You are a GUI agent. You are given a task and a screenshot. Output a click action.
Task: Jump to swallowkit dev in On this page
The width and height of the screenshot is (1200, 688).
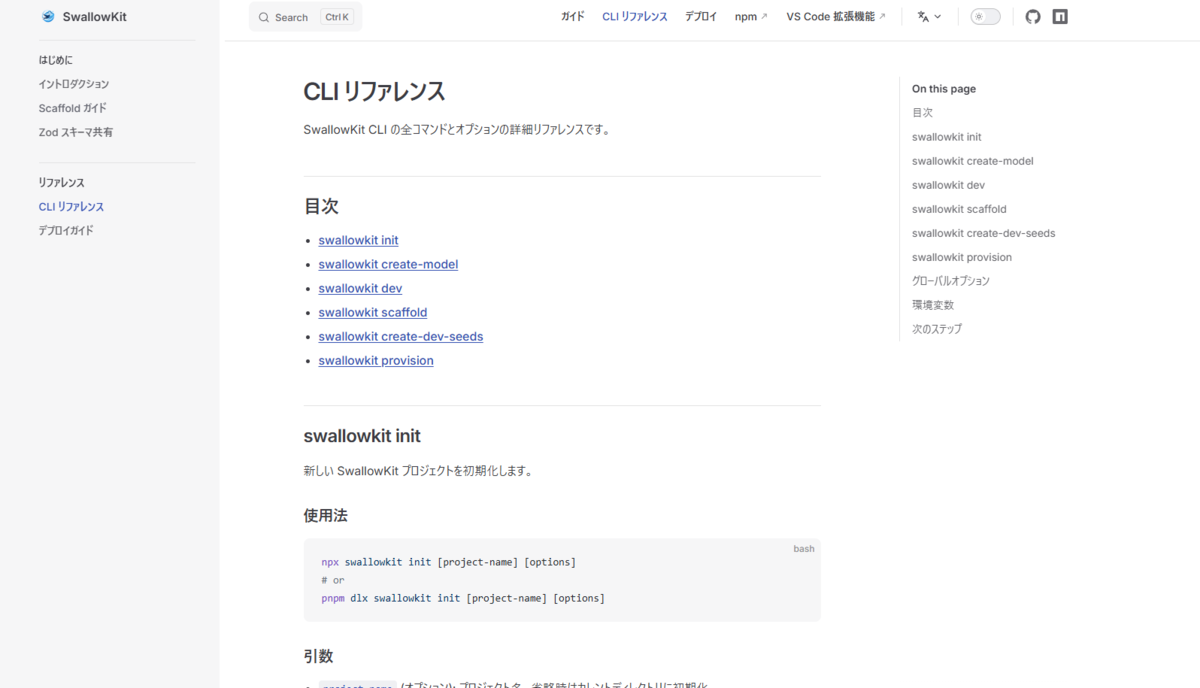pyautogui.click(x=949, y=185)
